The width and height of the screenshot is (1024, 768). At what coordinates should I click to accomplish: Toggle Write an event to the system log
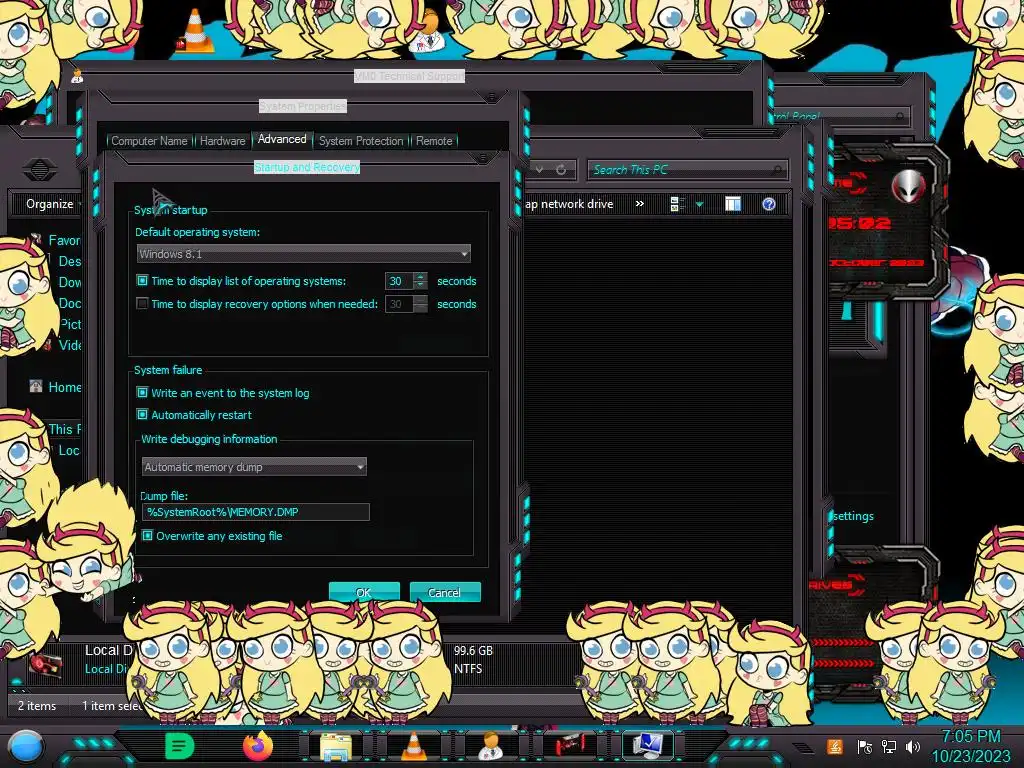point(142,392)
